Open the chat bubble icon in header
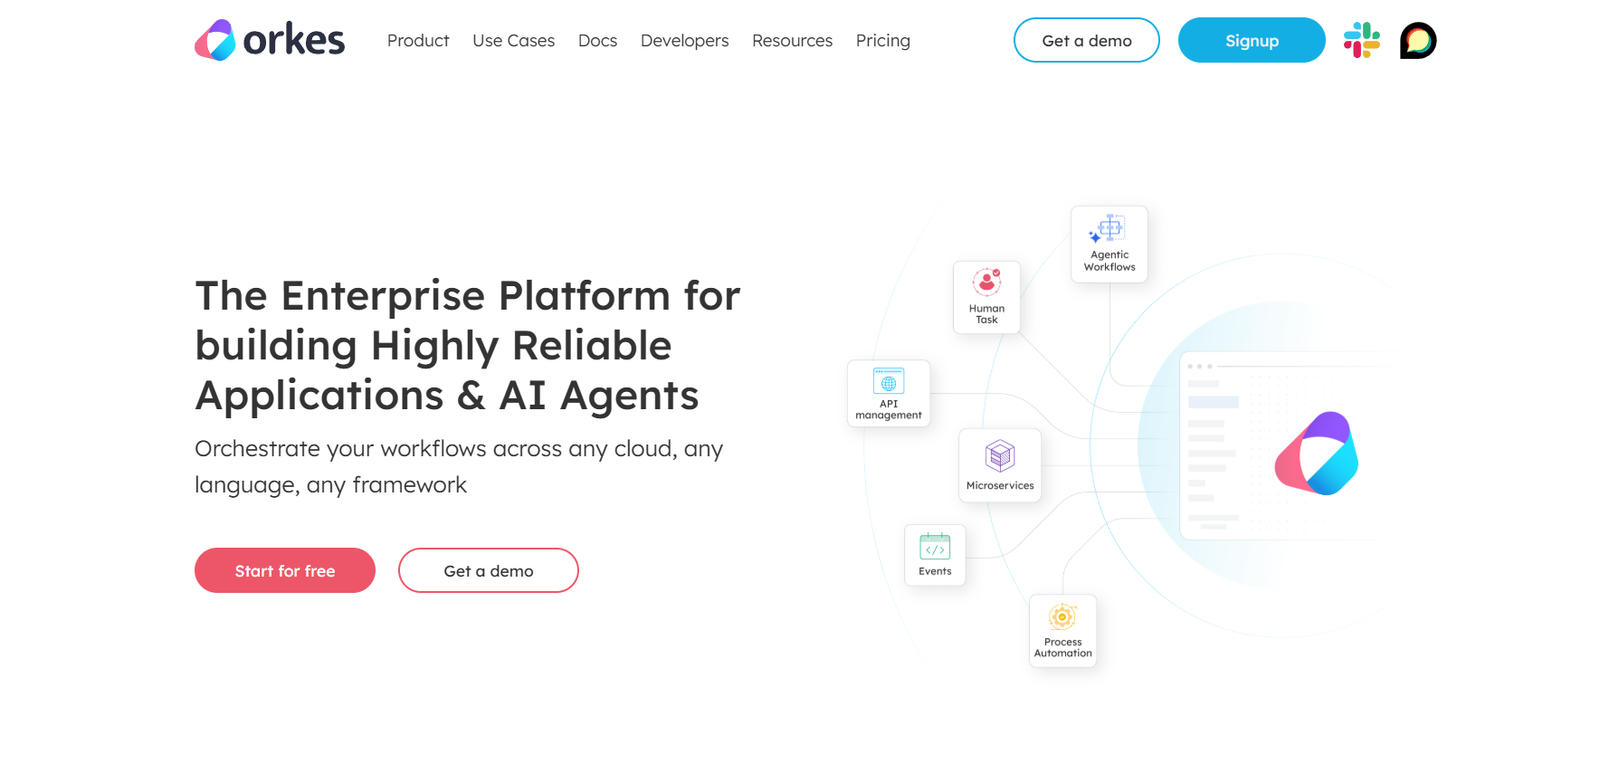 [1417, 40]
